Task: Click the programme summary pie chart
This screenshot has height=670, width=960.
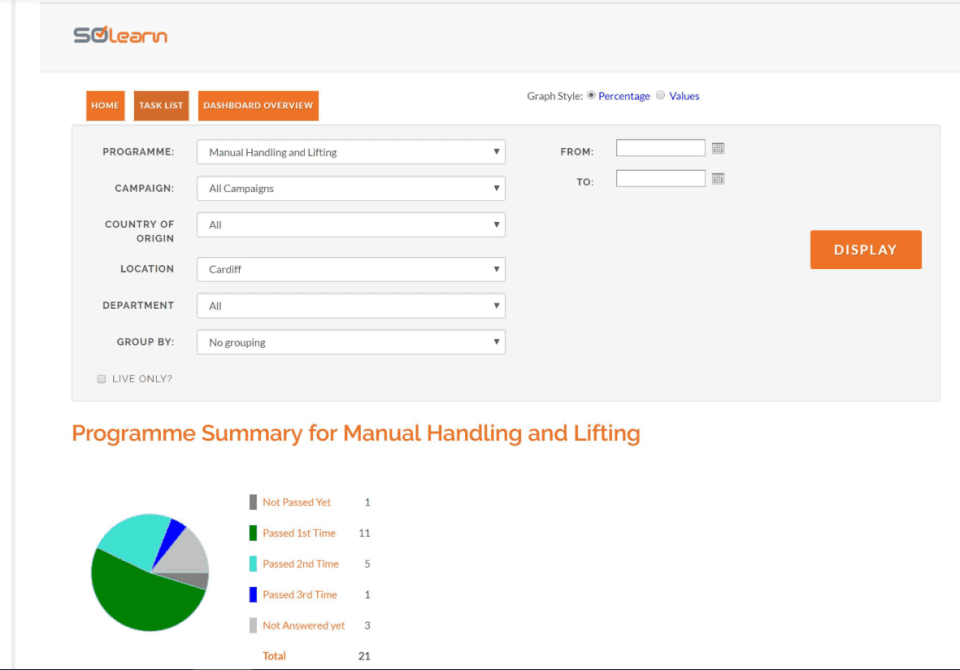Action: (x=150, y=572)
